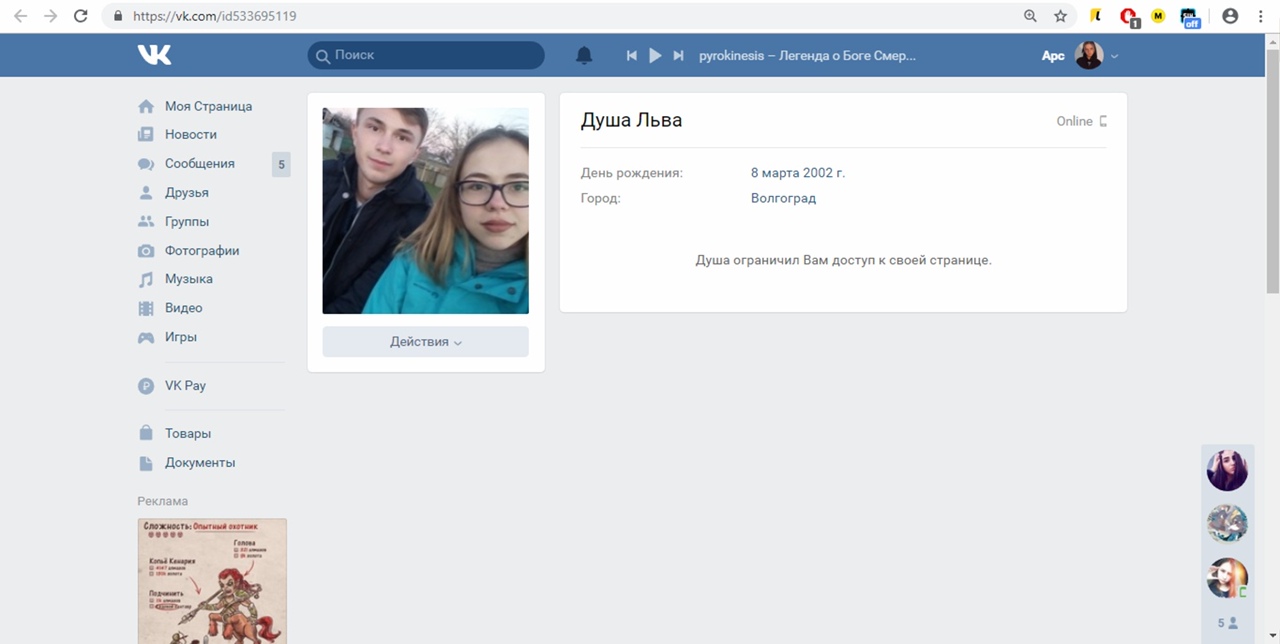Open account menu next to Арс

click(1096, 56)
